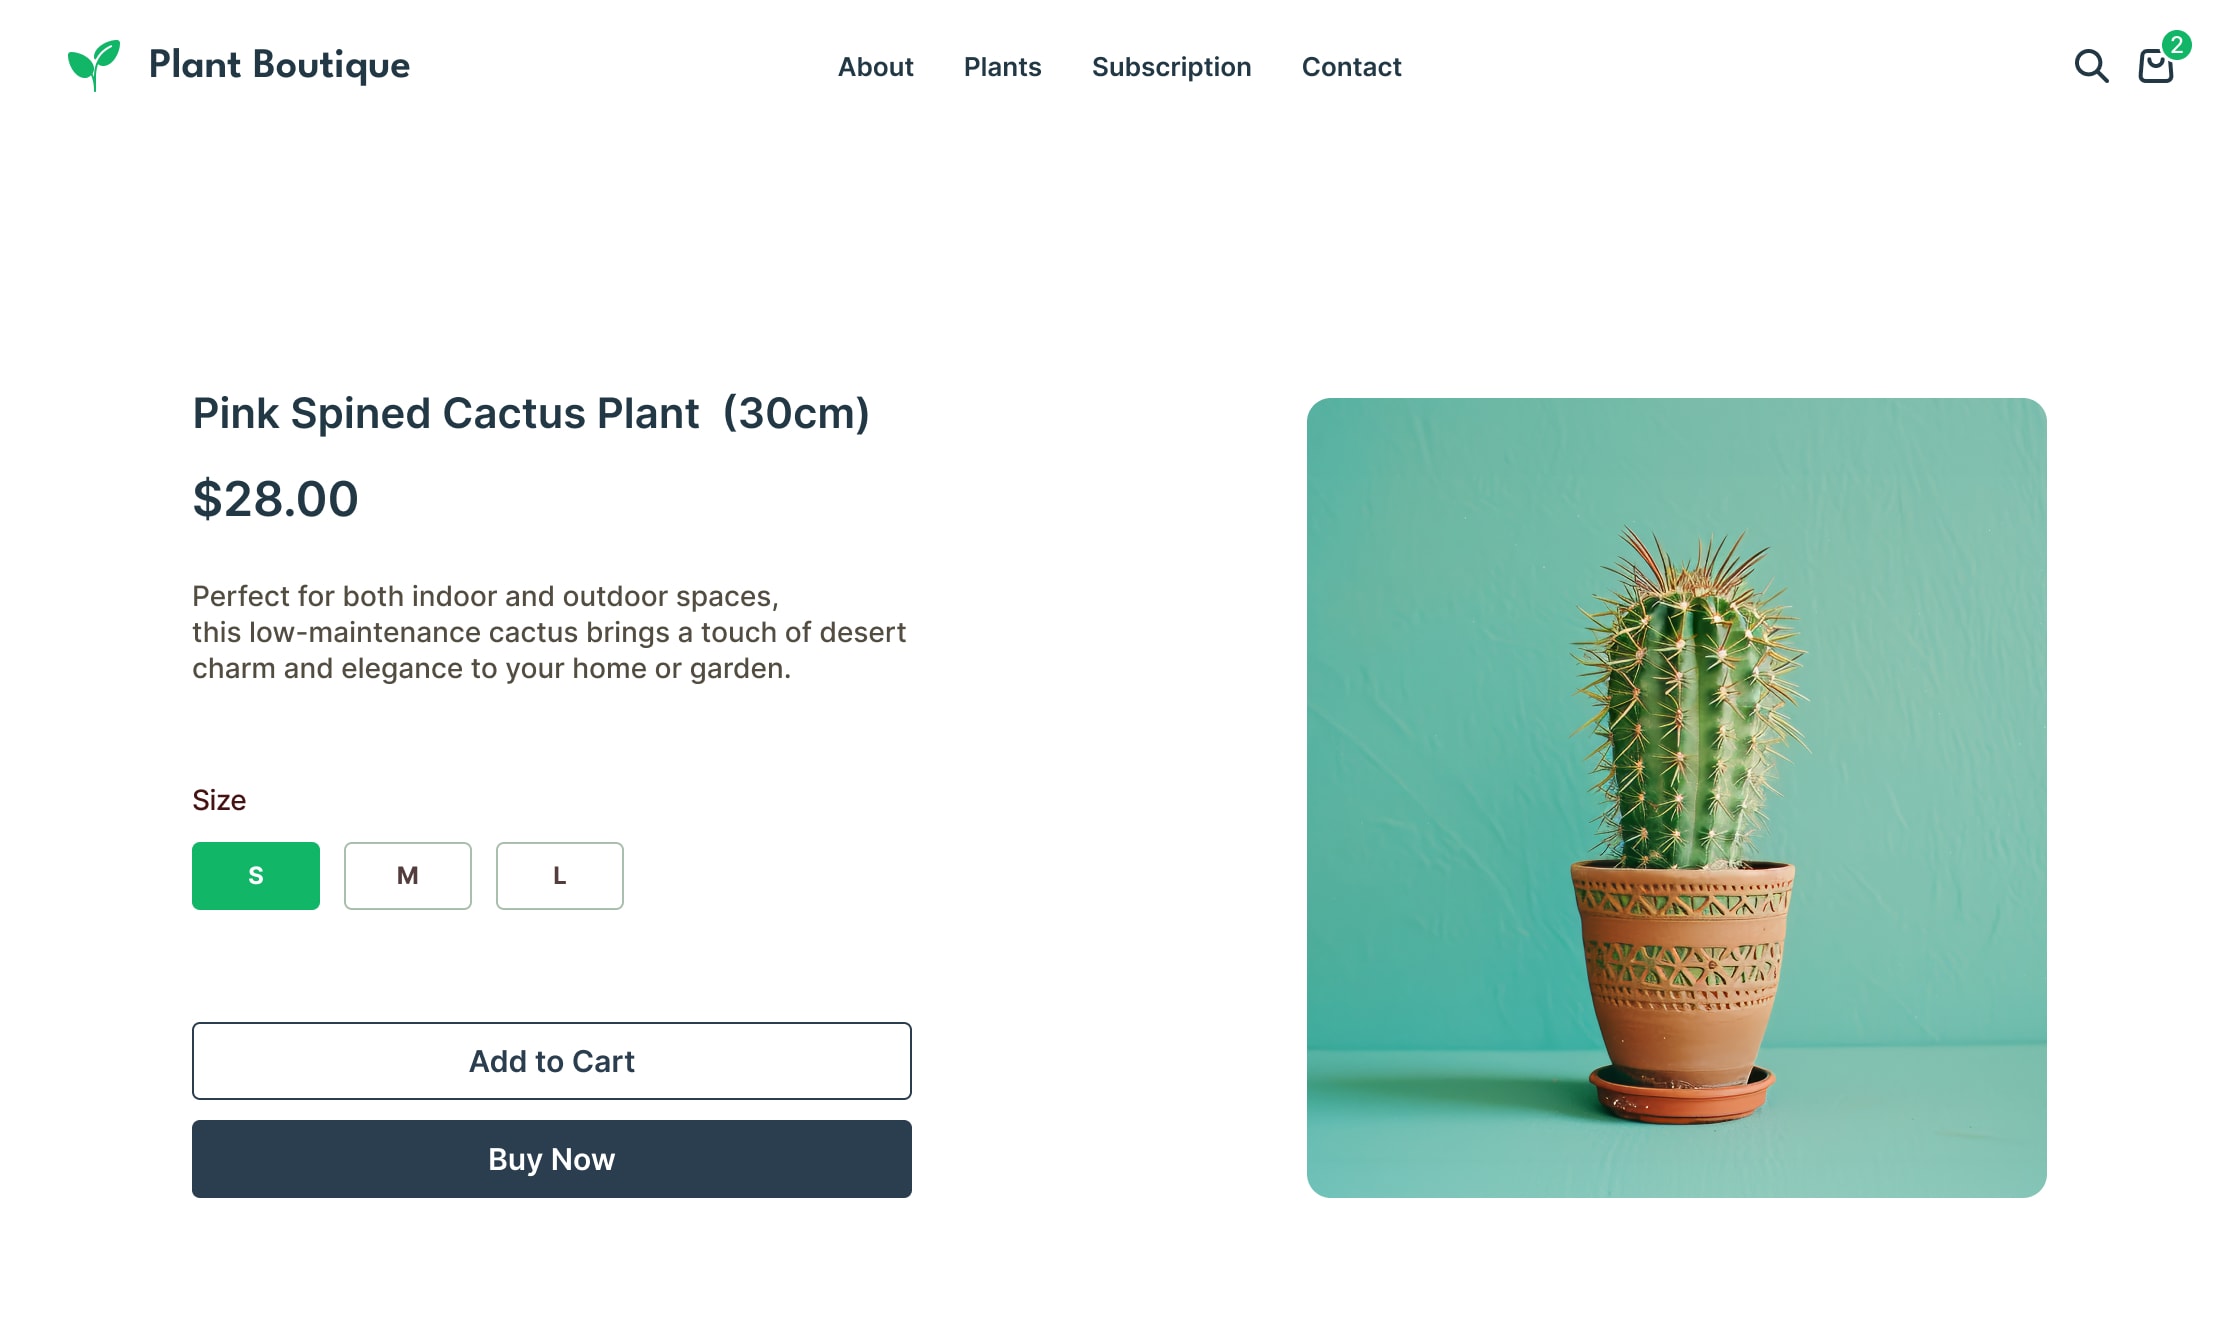Click the cart item count badge
The width and height of the screenshot is (2240, 1326).
2175,44
